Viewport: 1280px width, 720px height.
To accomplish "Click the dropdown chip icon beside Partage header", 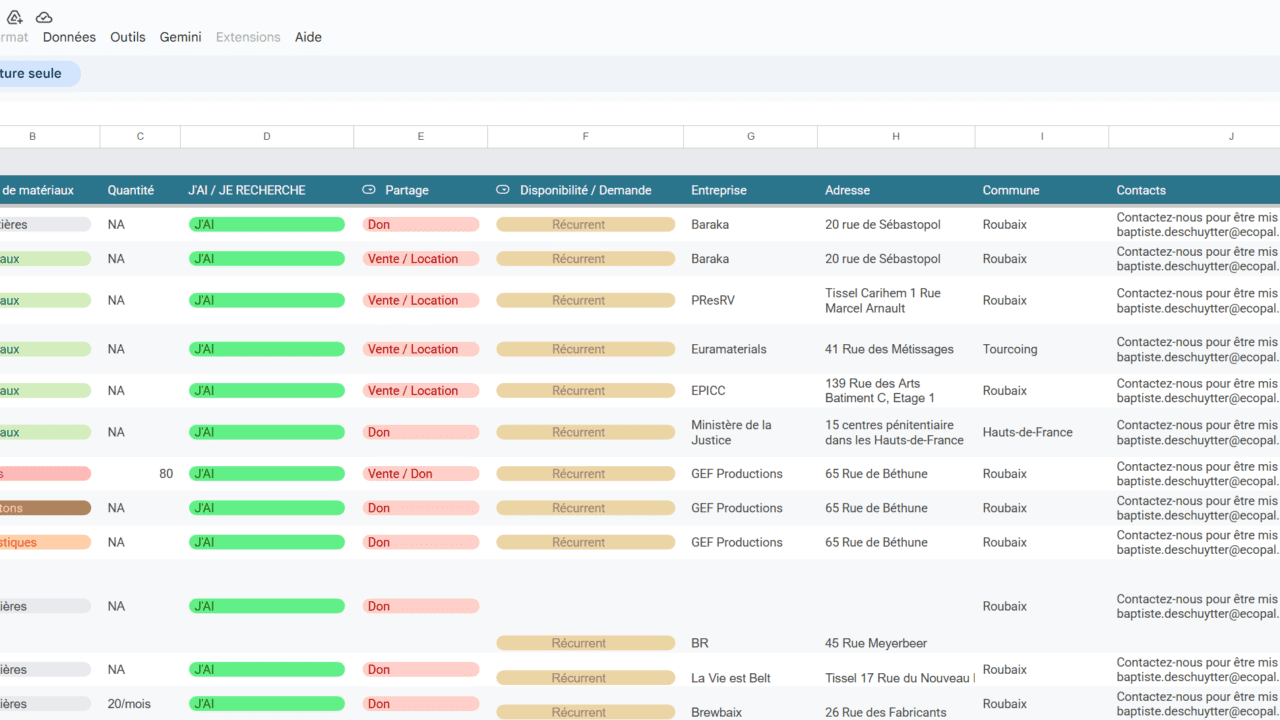I will pyautogui.click(x=368, y=190).
